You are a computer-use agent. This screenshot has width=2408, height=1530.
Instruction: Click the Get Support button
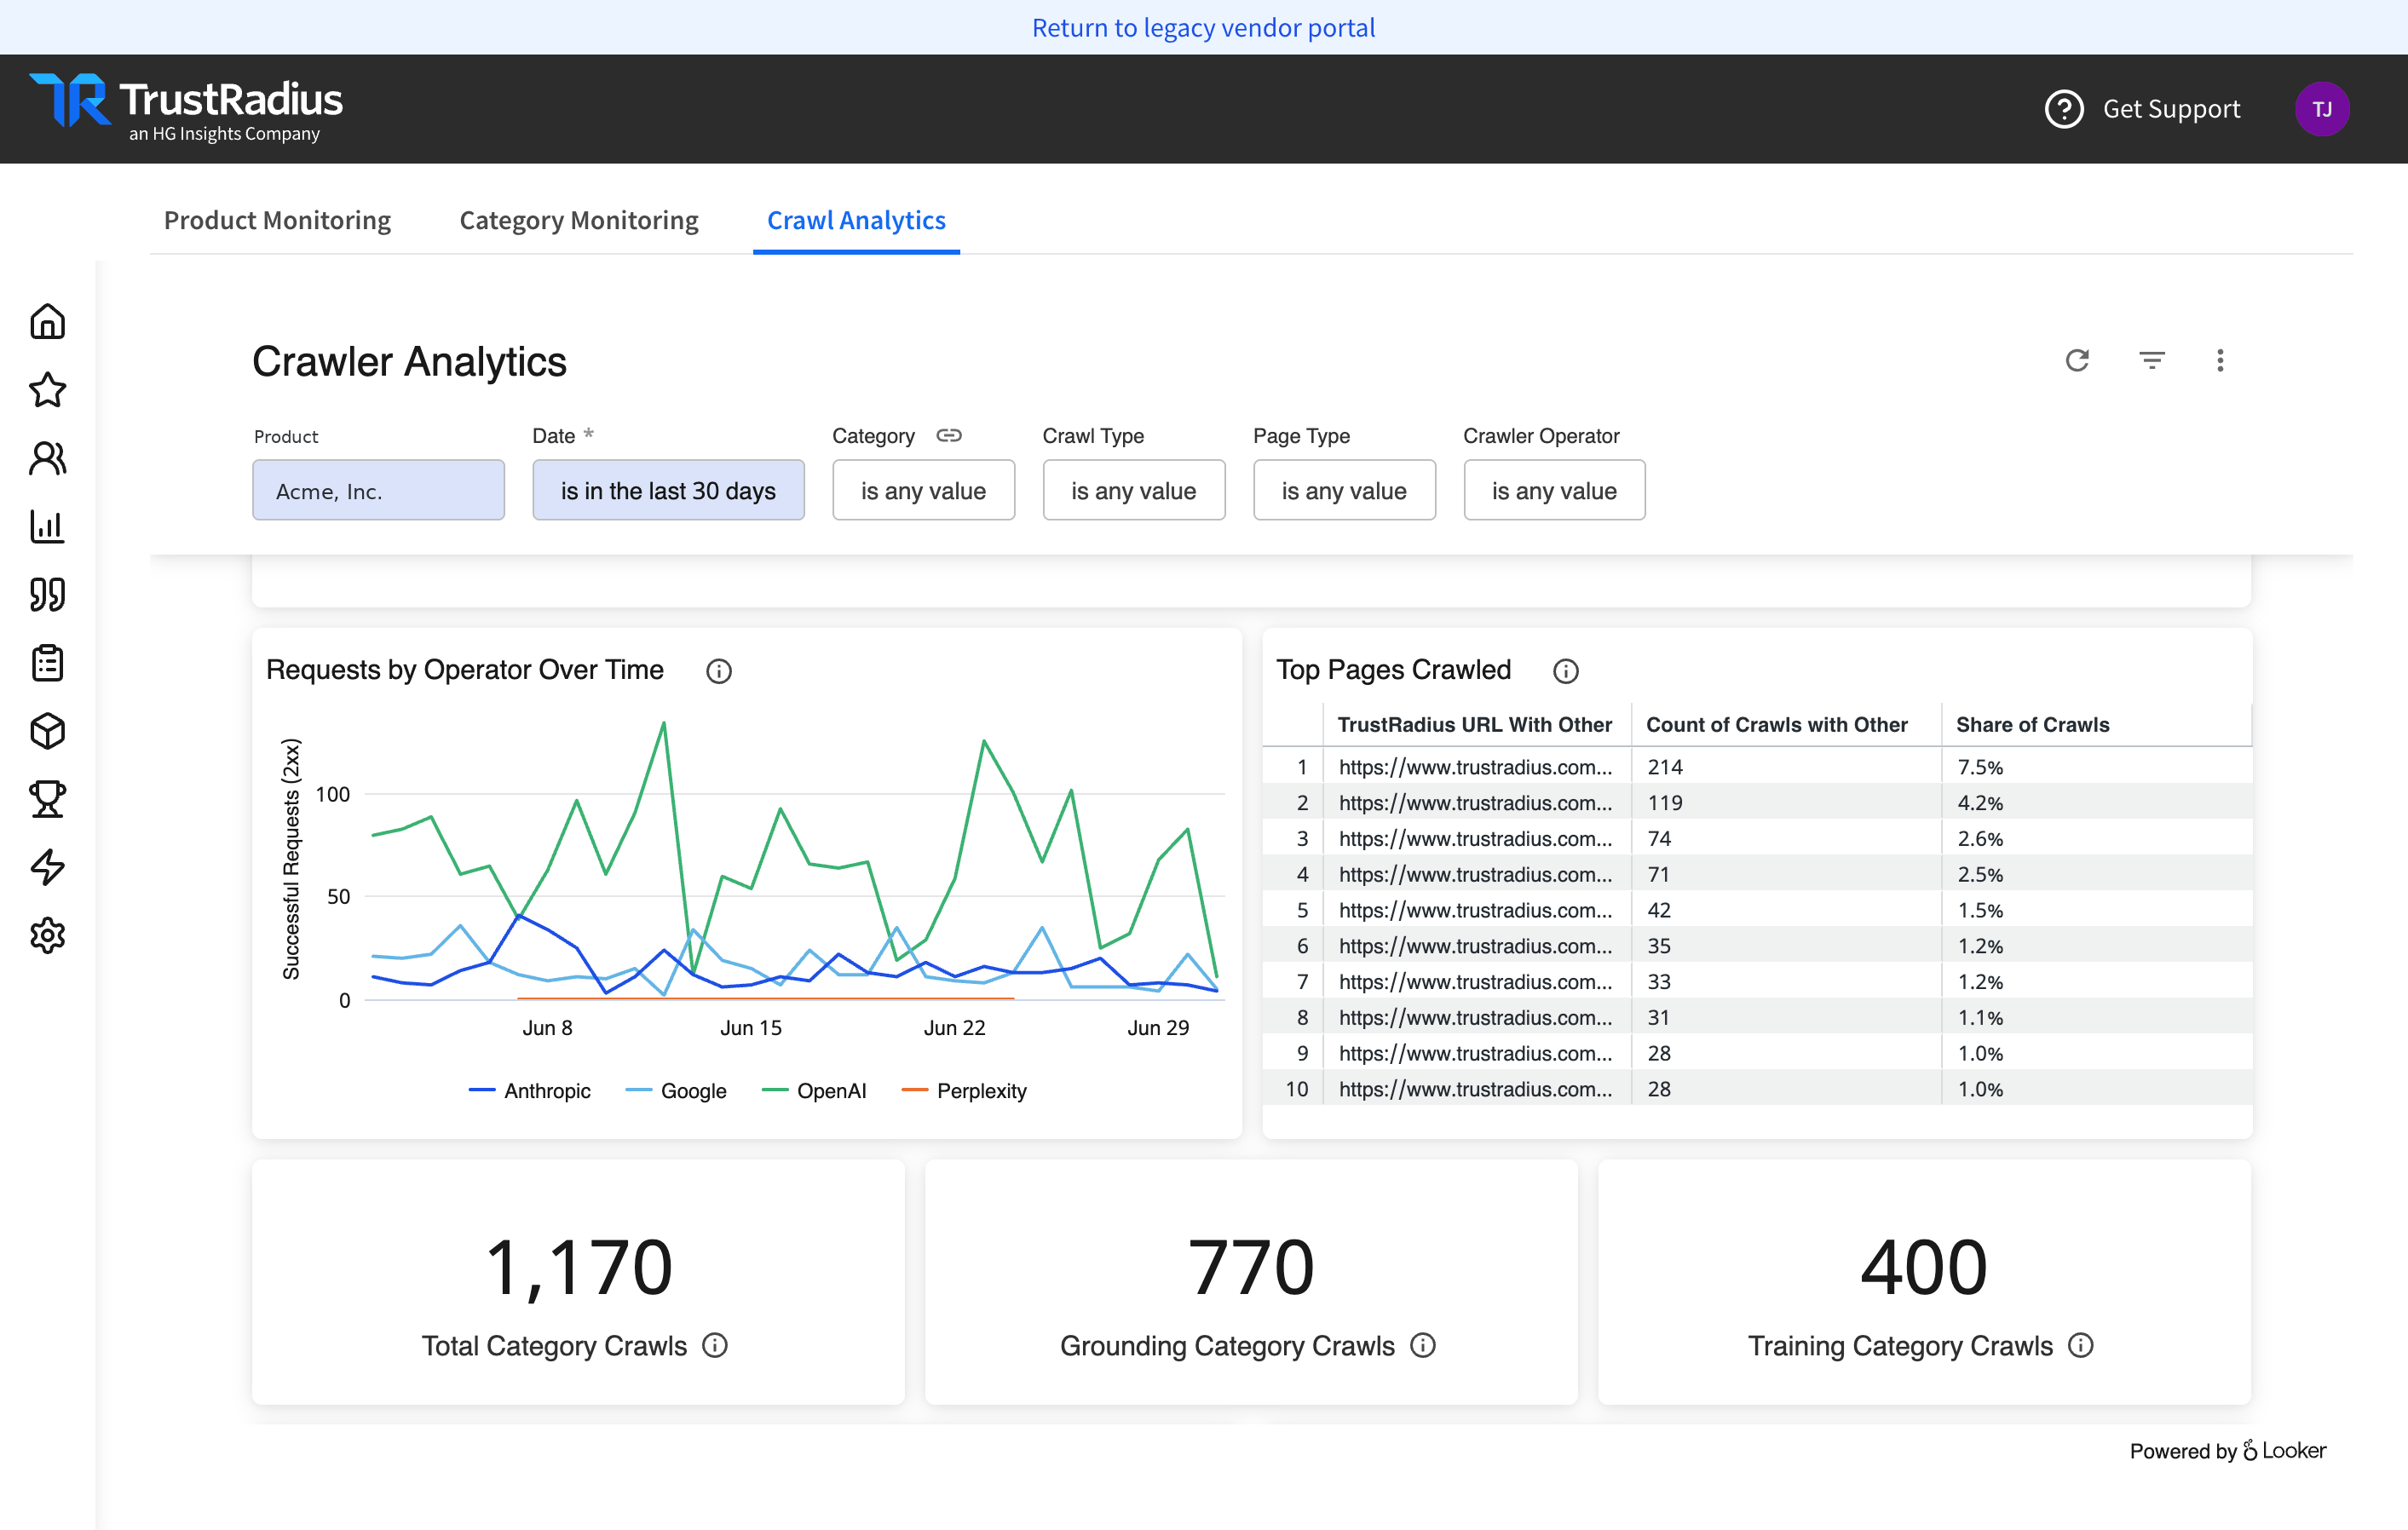coord(2143,109)
